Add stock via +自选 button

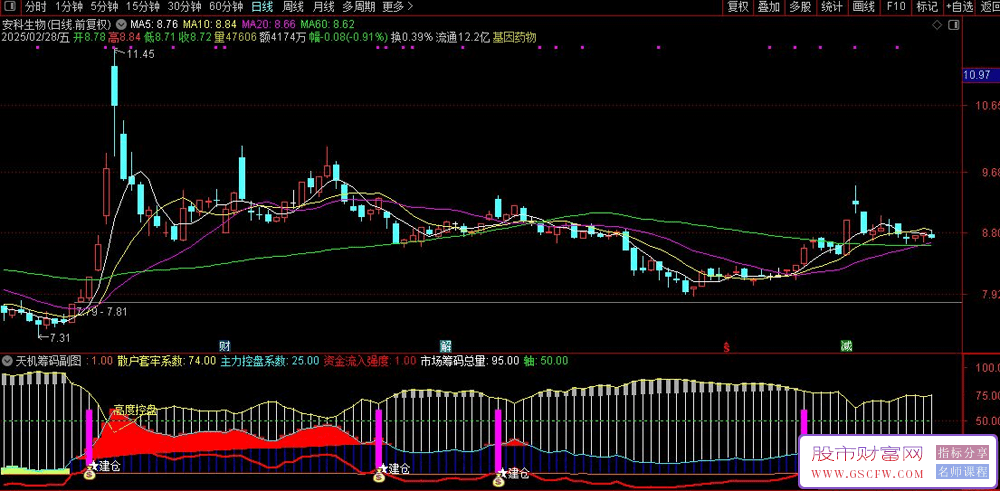click(x=960, y=7)
